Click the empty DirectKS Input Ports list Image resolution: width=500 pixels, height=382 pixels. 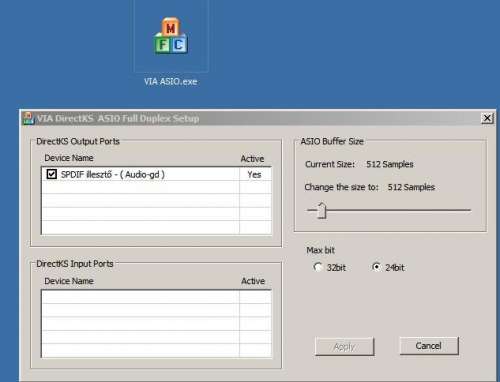(x=156, y=324)
